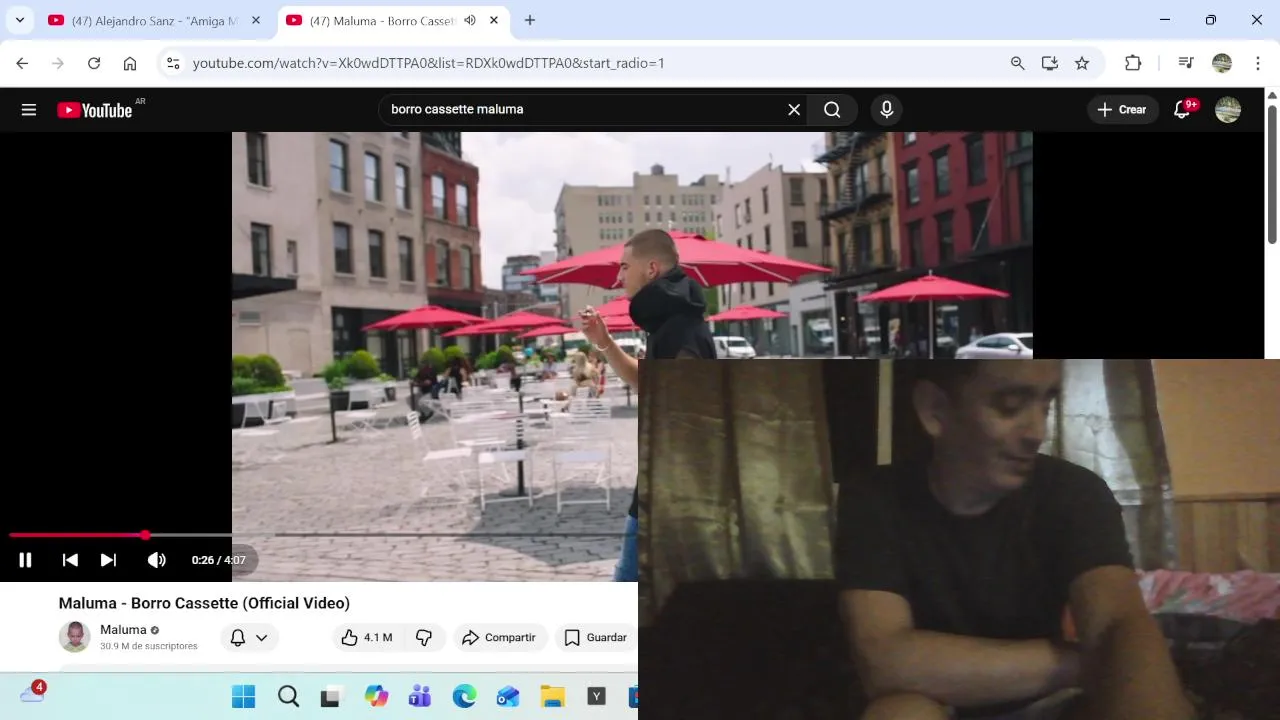Open YouTube notifications bell
This screenshot has height=720, width=1280.
[x=1183, y=110]
